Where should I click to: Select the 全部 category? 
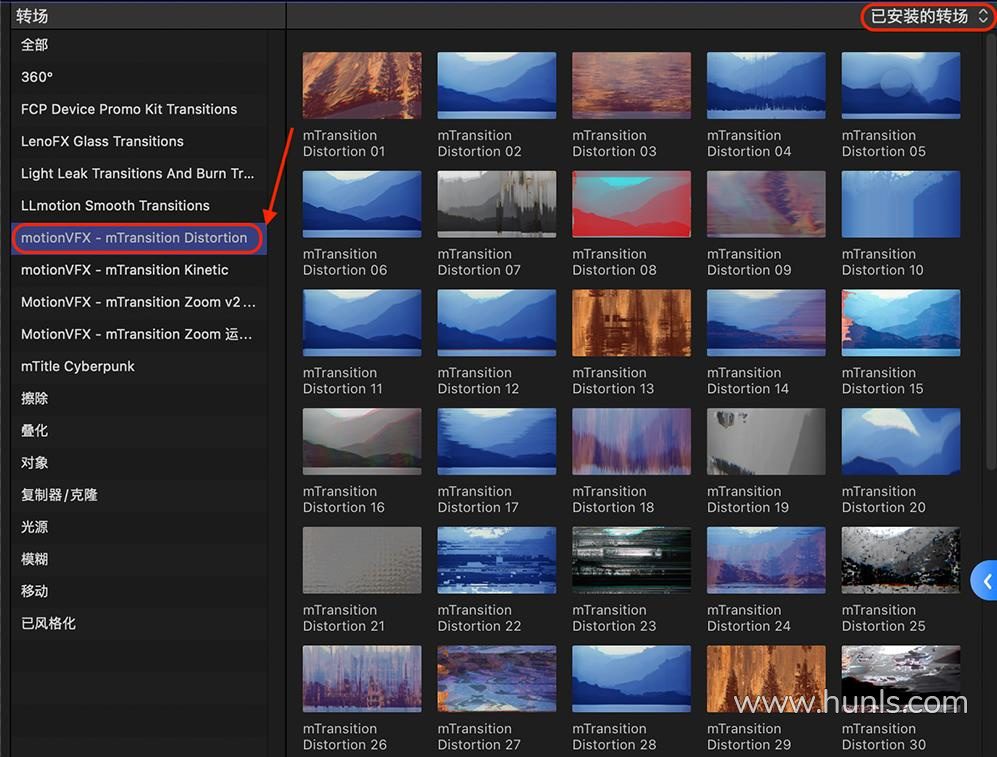coord(139,45)
